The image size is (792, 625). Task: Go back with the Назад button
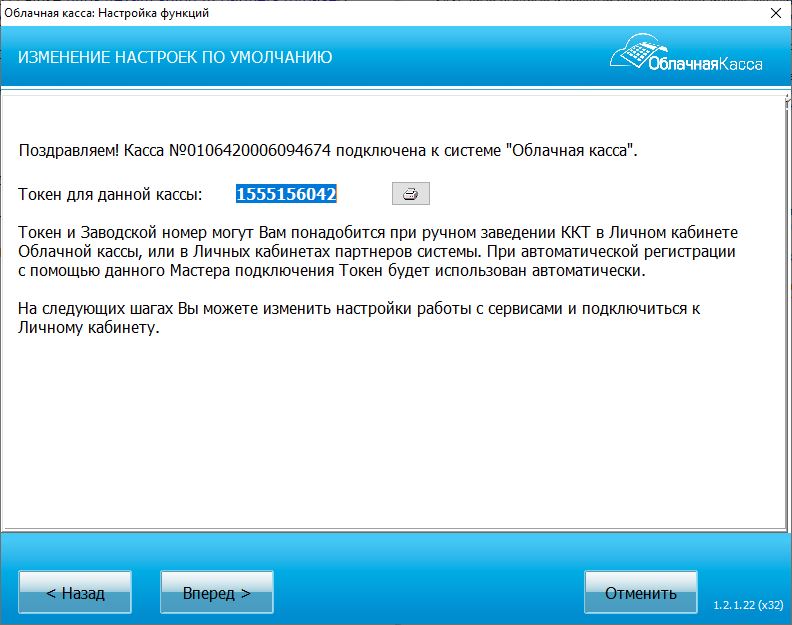[75, 593]
